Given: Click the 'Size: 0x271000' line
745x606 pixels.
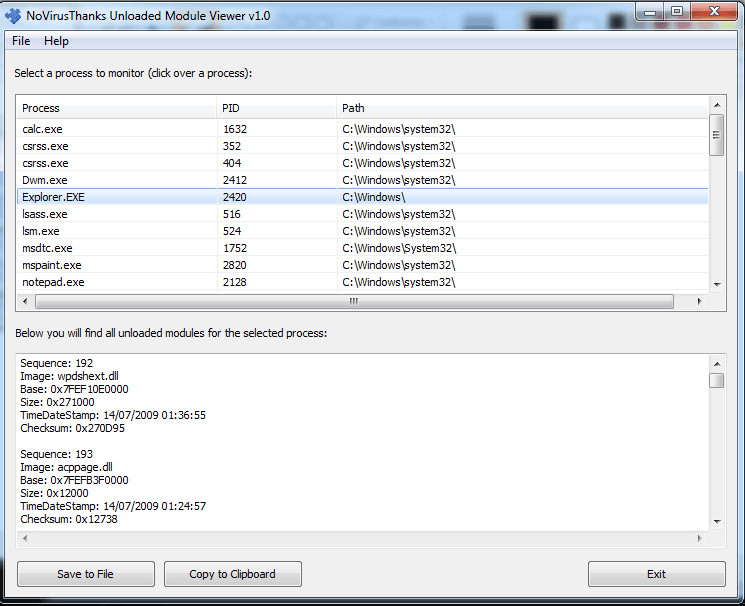Looking at the screenshot, I should click(x=57, y=402).
